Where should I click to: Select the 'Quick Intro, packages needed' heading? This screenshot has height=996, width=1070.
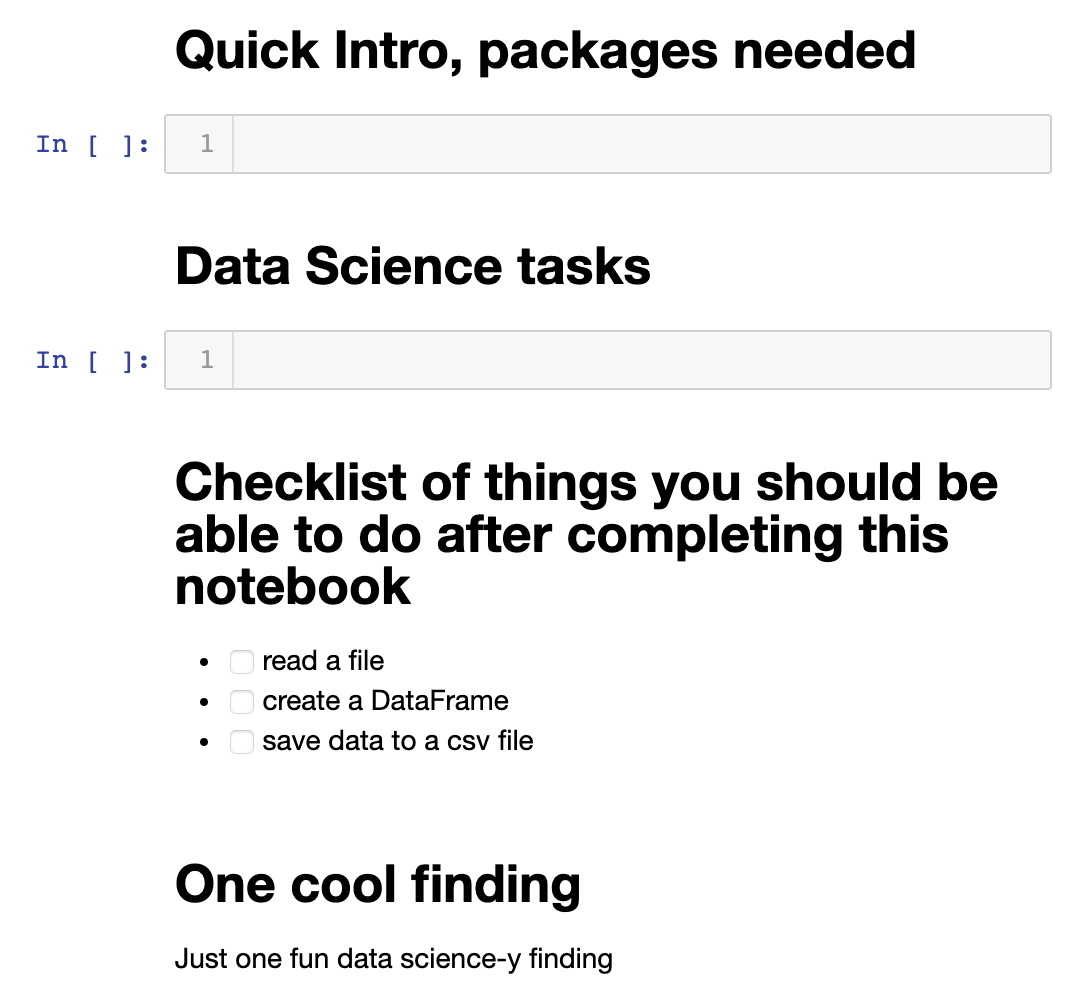coord(545,50)
